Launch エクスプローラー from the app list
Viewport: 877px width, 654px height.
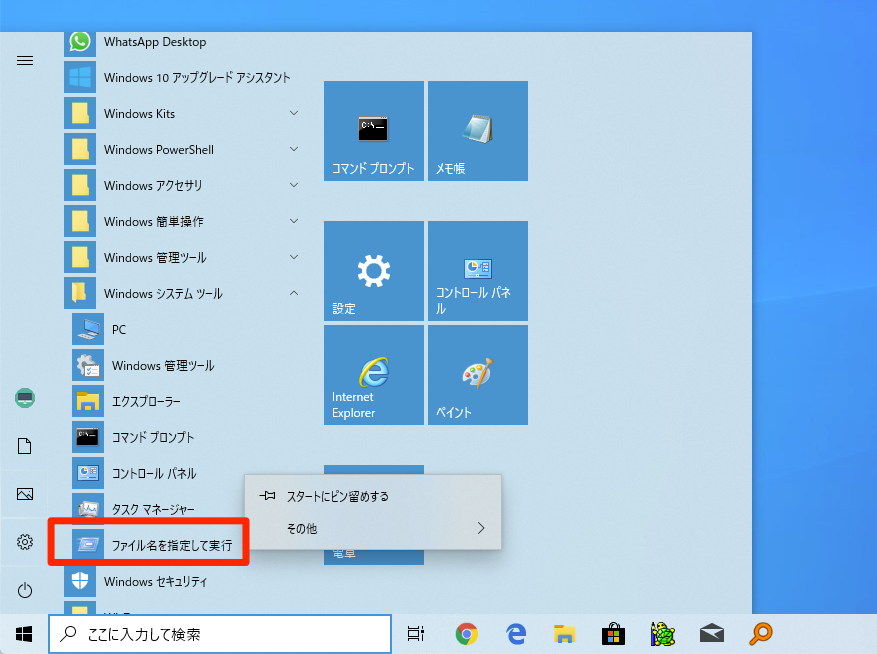[187, 401]
